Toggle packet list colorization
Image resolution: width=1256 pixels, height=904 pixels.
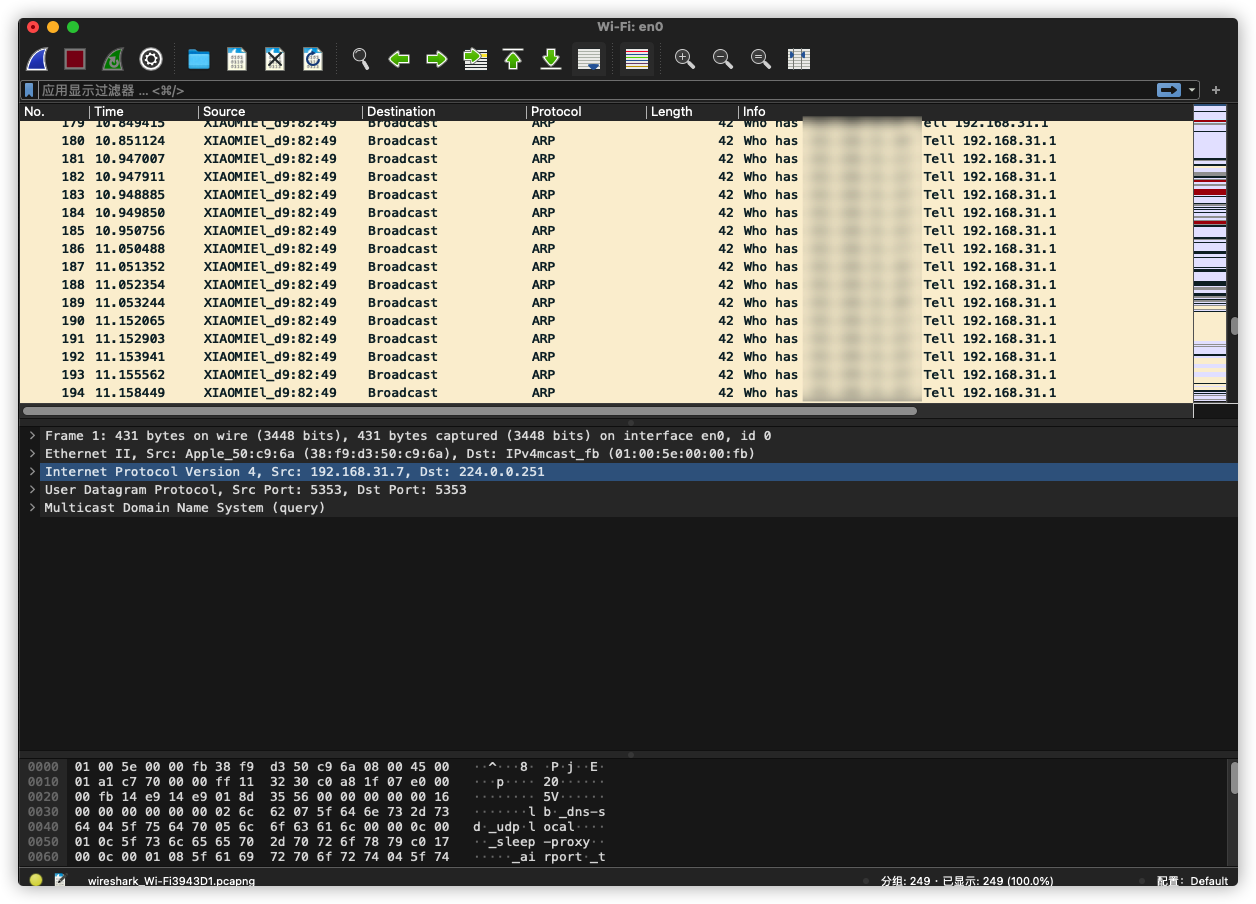point(637,59)
